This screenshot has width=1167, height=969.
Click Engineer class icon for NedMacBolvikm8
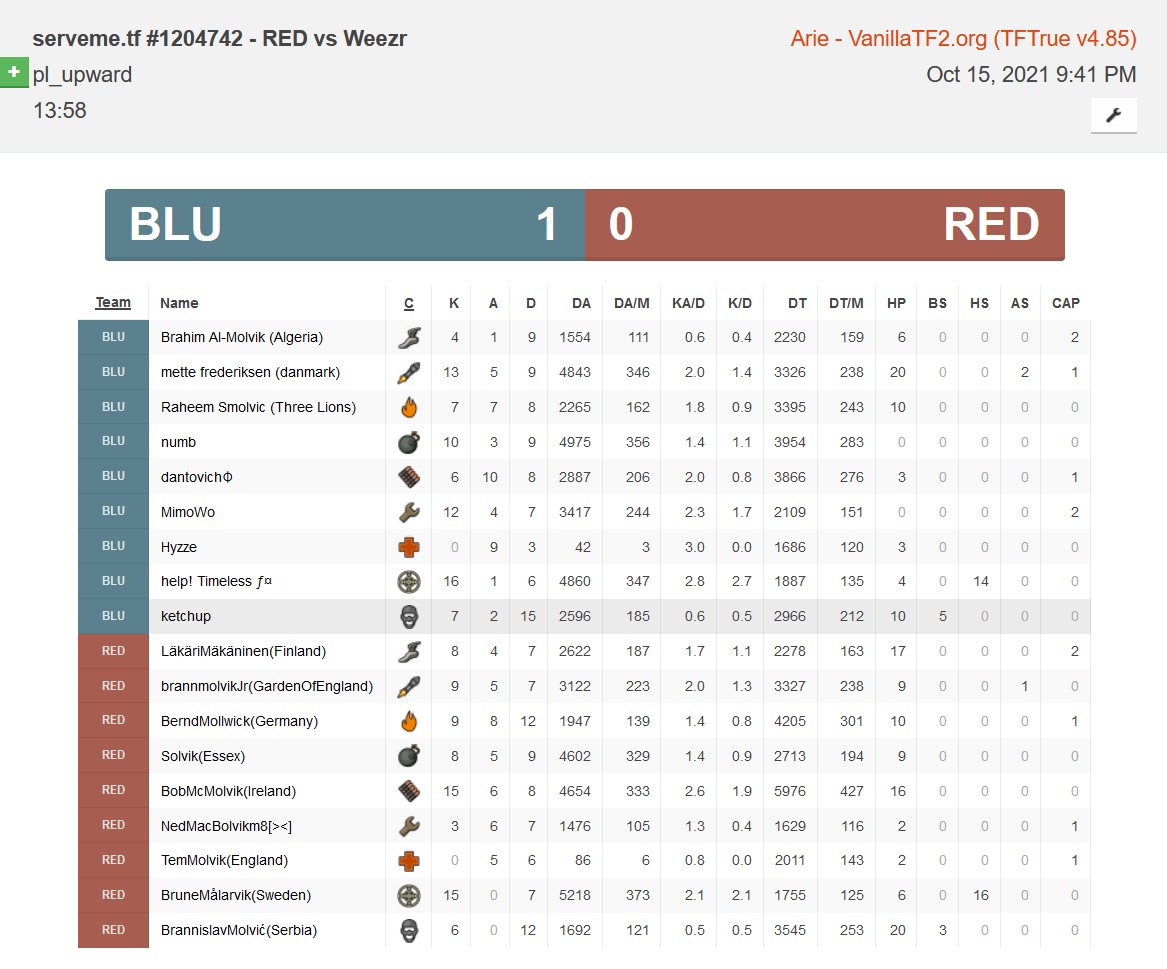pyautogui.click(x=408, y=826)
